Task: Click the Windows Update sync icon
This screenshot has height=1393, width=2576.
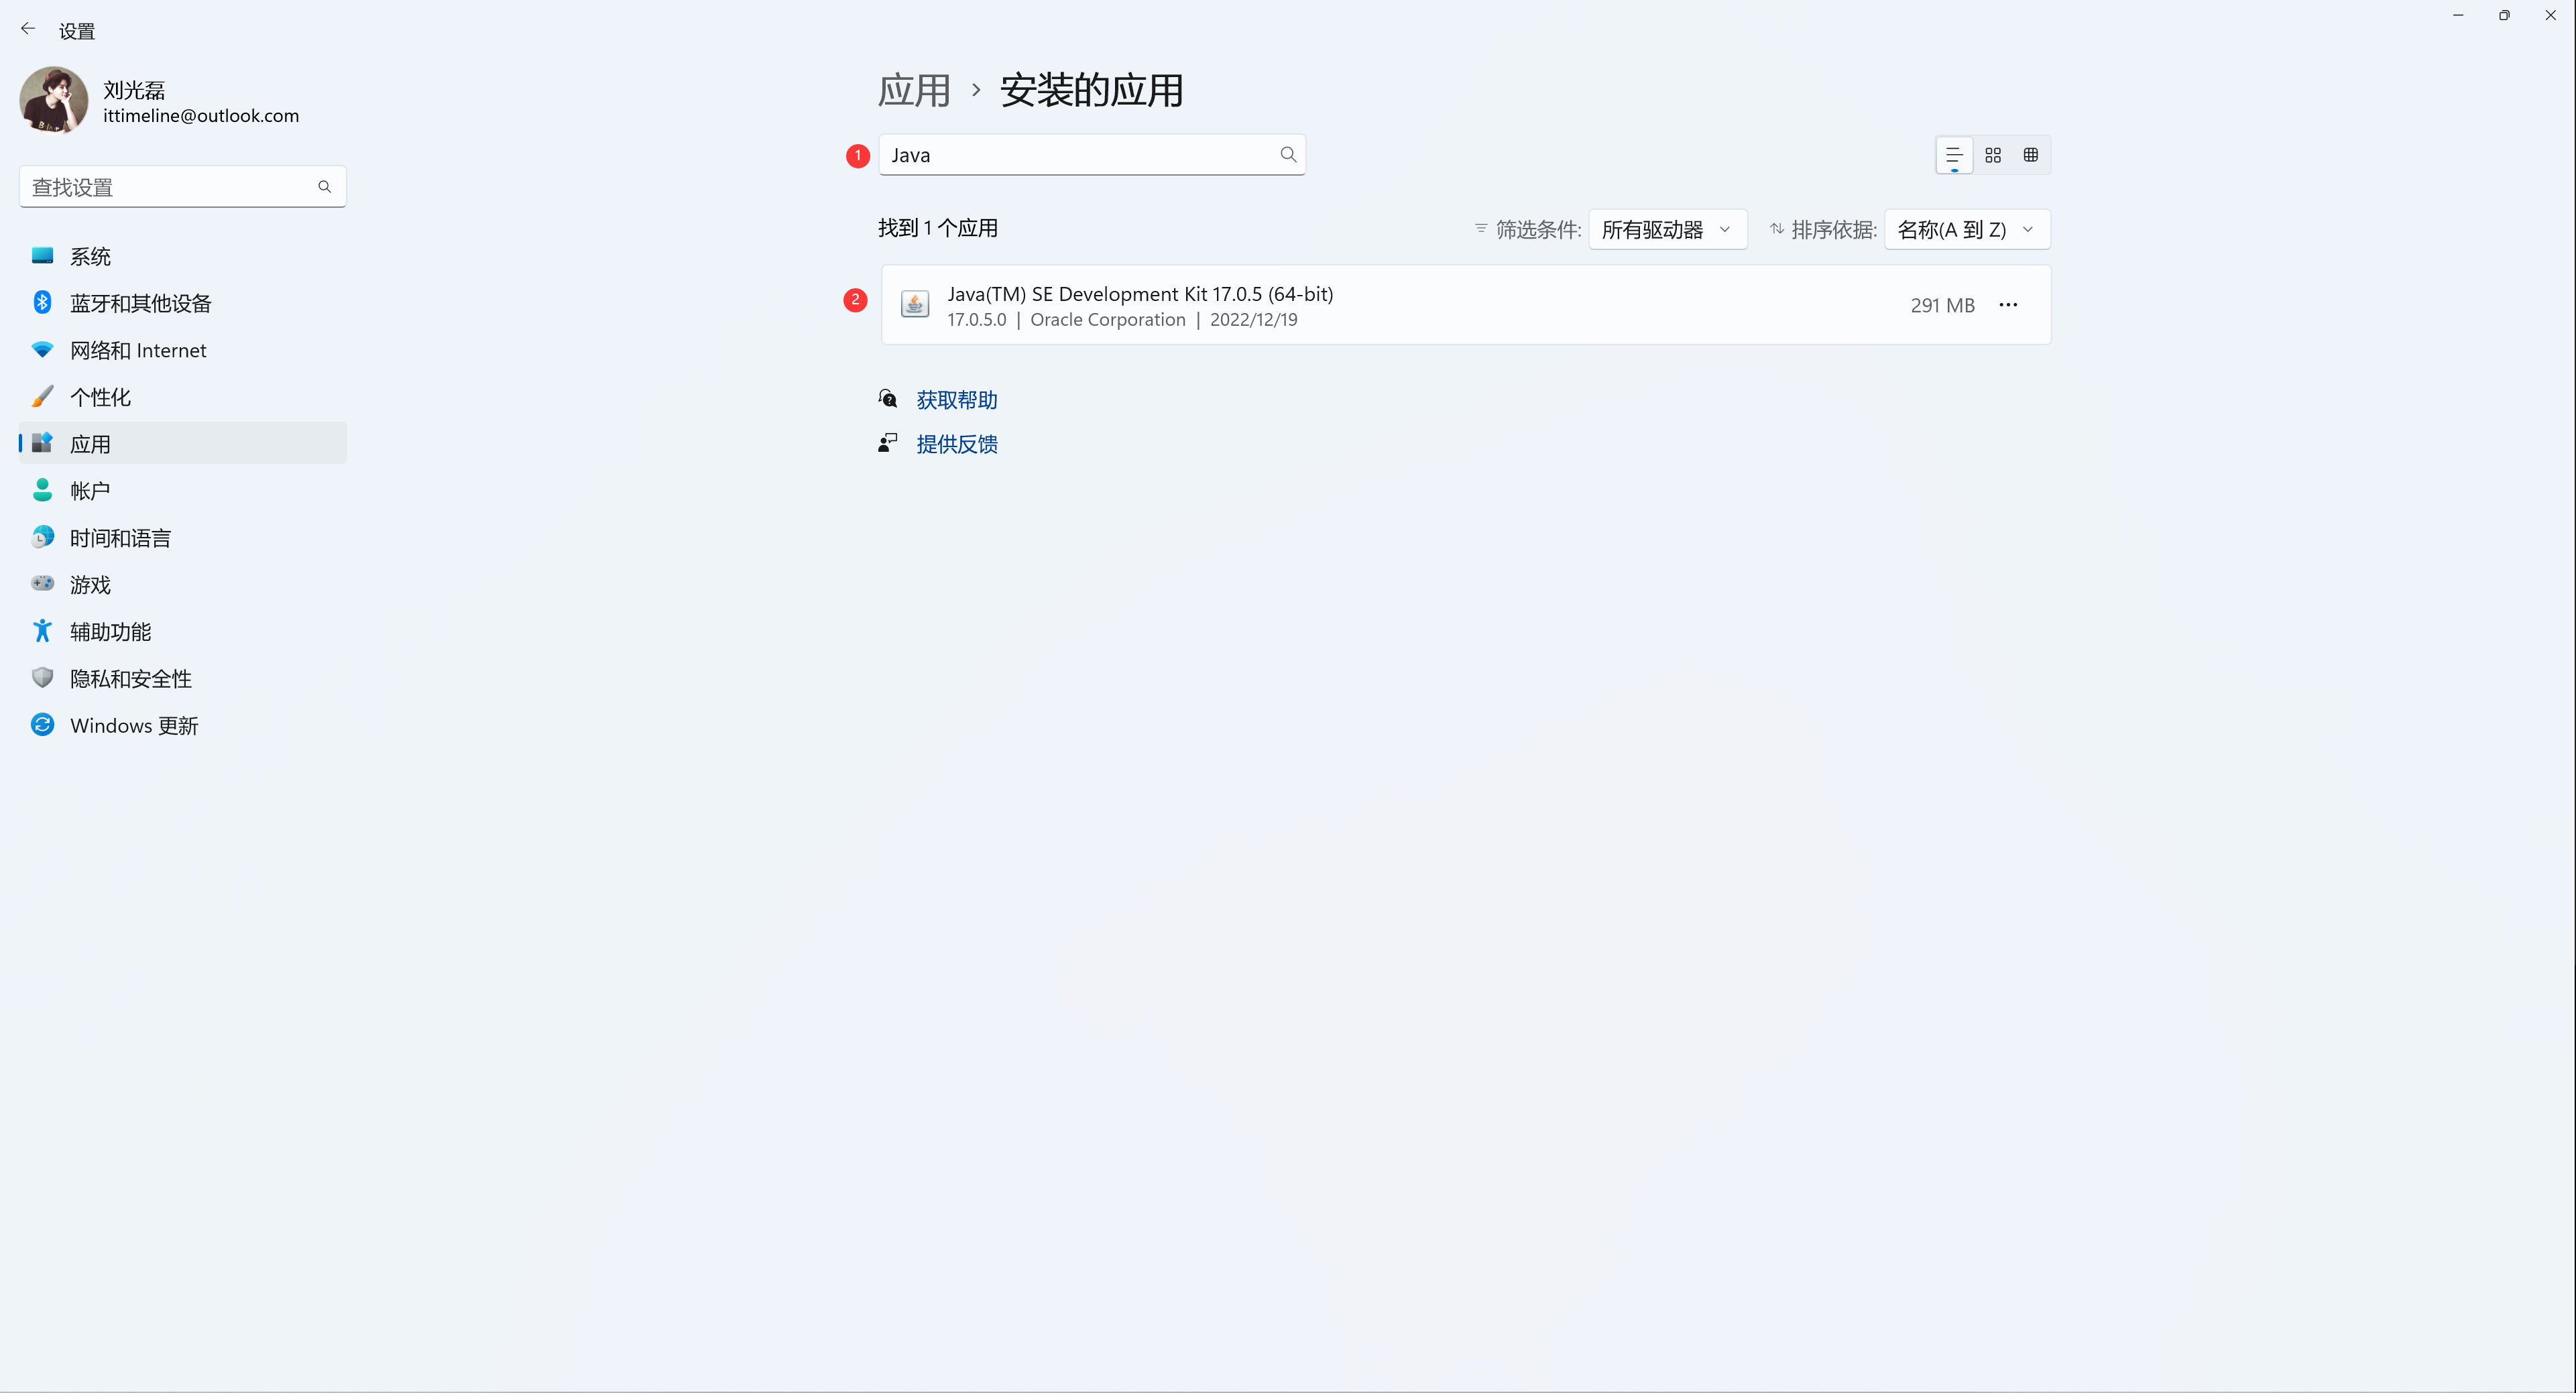Action: pos(42,724)
